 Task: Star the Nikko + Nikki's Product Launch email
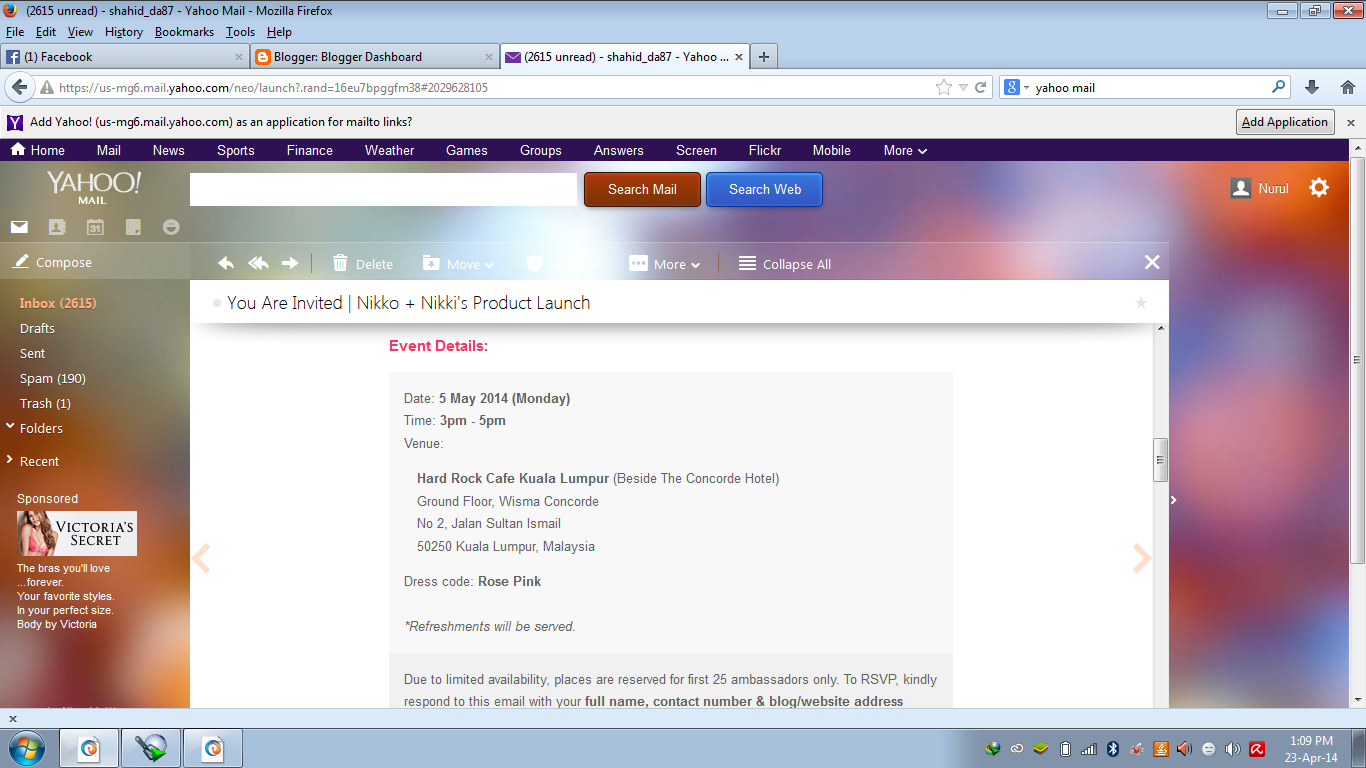pos(1141,303)
